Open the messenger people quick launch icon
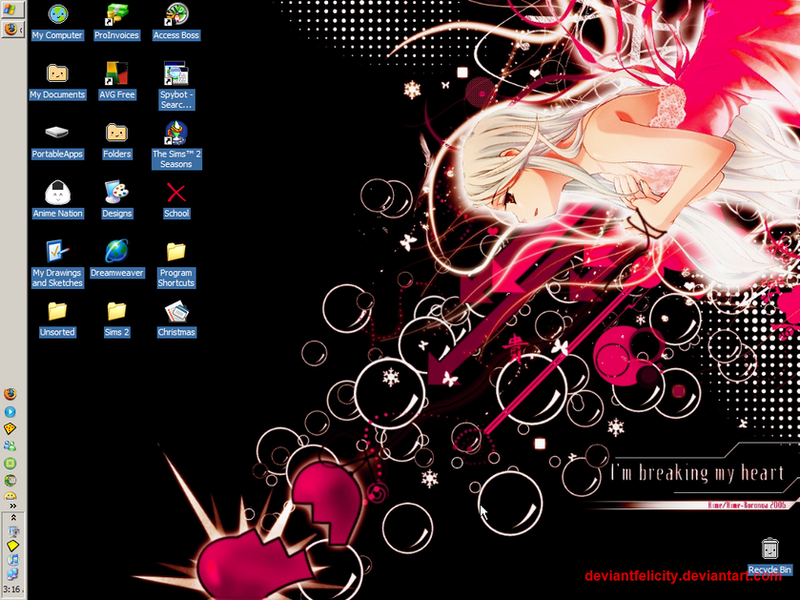Screen dimensions: 800x600 pos(10,446)
